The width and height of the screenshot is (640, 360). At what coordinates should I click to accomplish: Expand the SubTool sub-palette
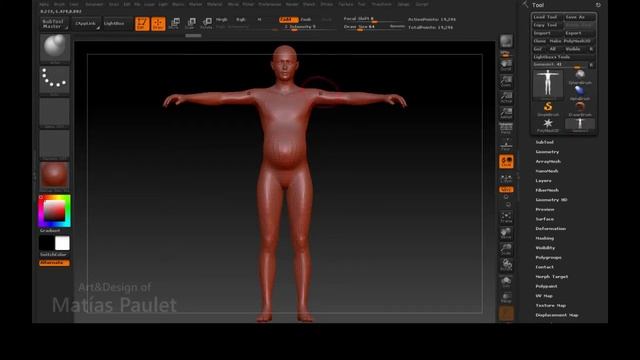(x=544, y=142)
